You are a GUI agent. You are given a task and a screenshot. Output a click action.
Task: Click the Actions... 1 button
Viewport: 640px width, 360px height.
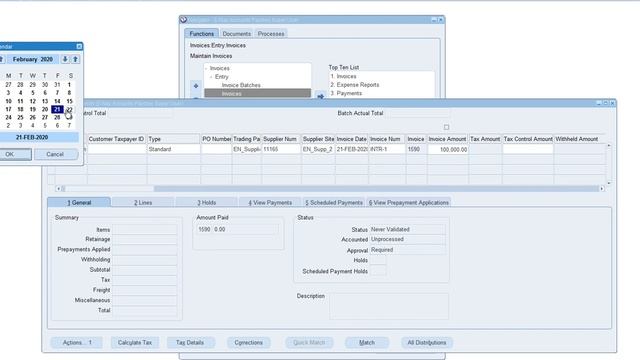click(x=77, y=342)
